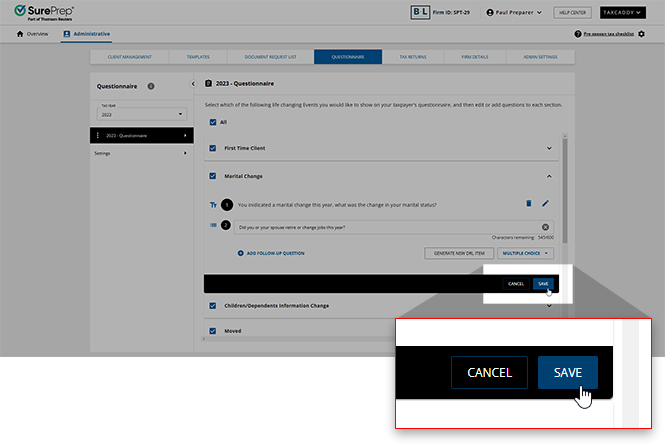The width and height of the screenshot is (665, 446).
Task: Click the Administrative tab icon
Action: click(67, 34)
